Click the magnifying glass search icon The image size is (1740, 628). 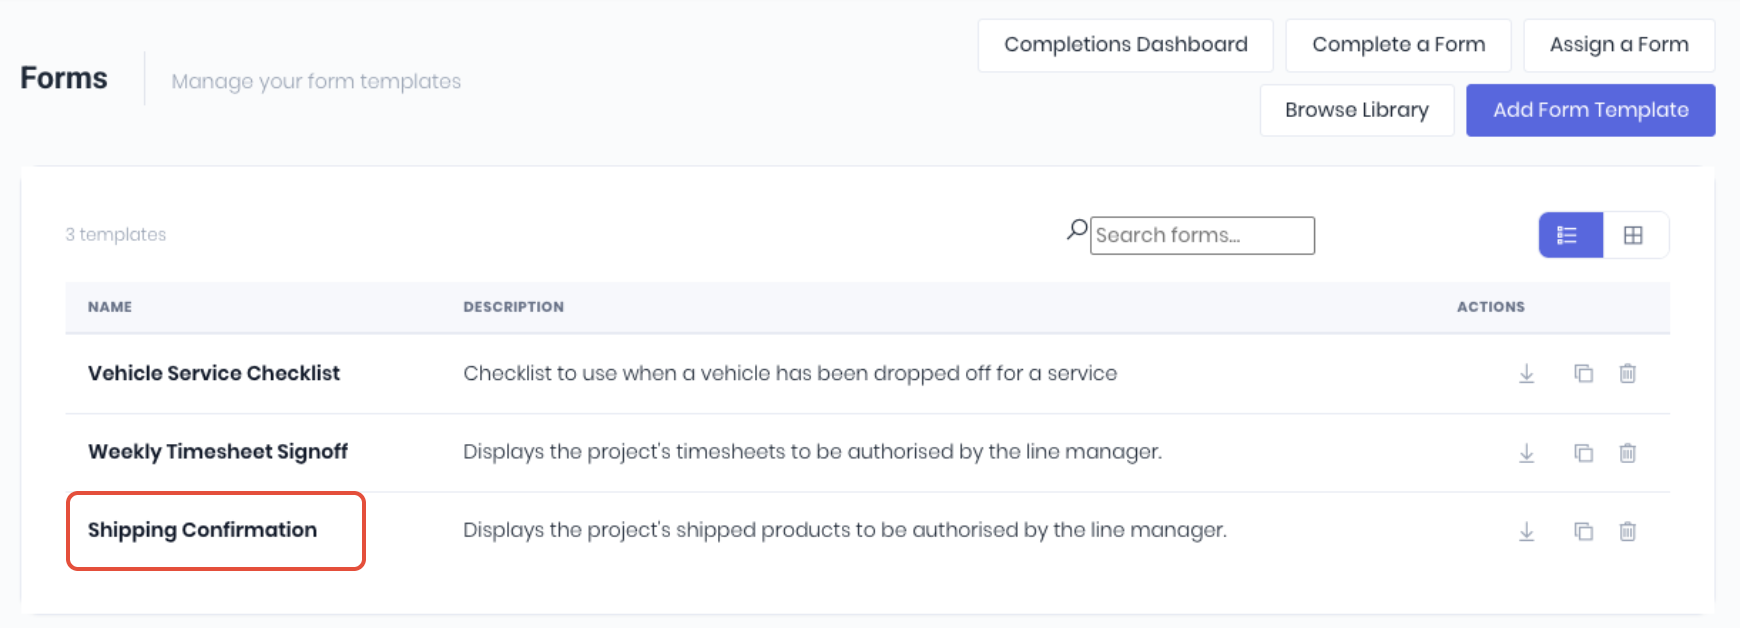point(1076,230)
